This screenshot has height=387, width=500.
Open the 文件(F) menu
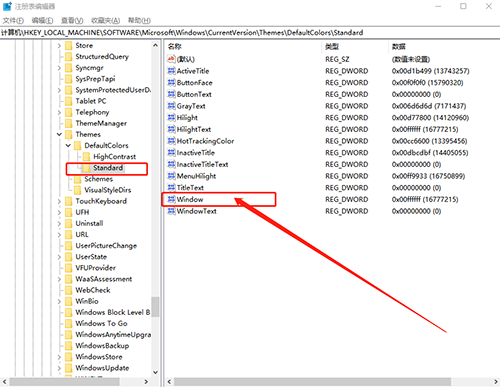[13, 21]
